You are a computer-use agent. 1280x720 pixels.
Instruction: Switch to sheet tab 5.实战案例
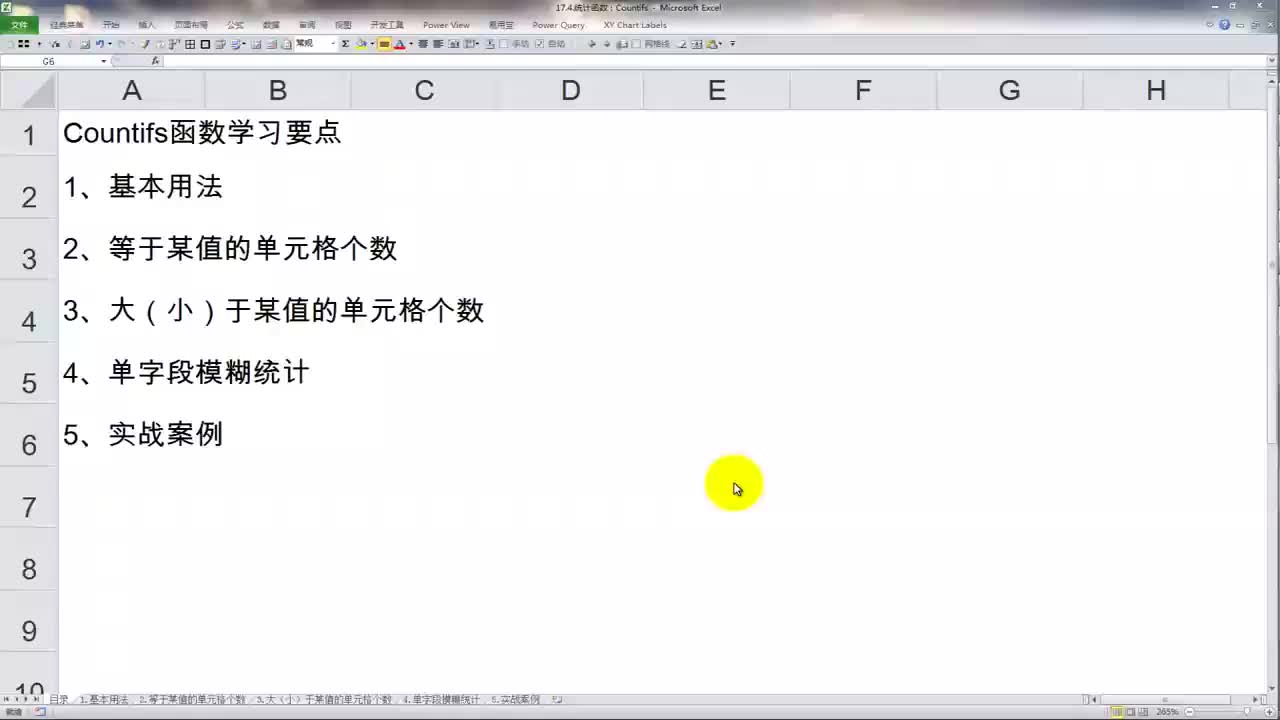click(515, 700)
